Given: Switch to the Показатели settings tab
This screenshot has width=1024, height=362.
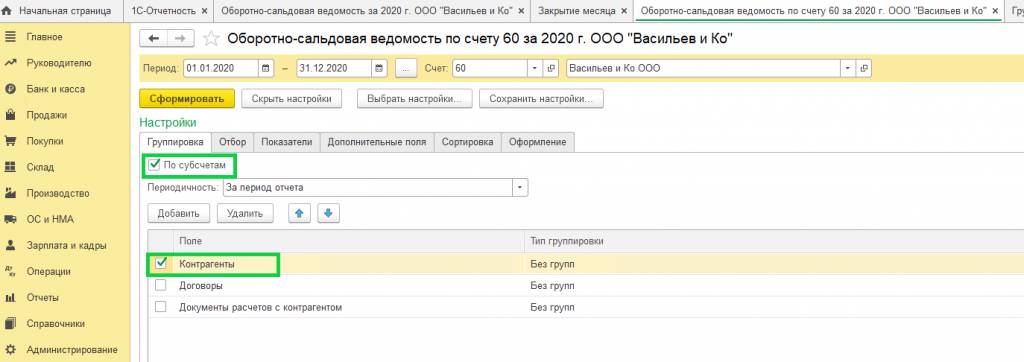Looking at the screenshot, I should click(x=287, y=142).
